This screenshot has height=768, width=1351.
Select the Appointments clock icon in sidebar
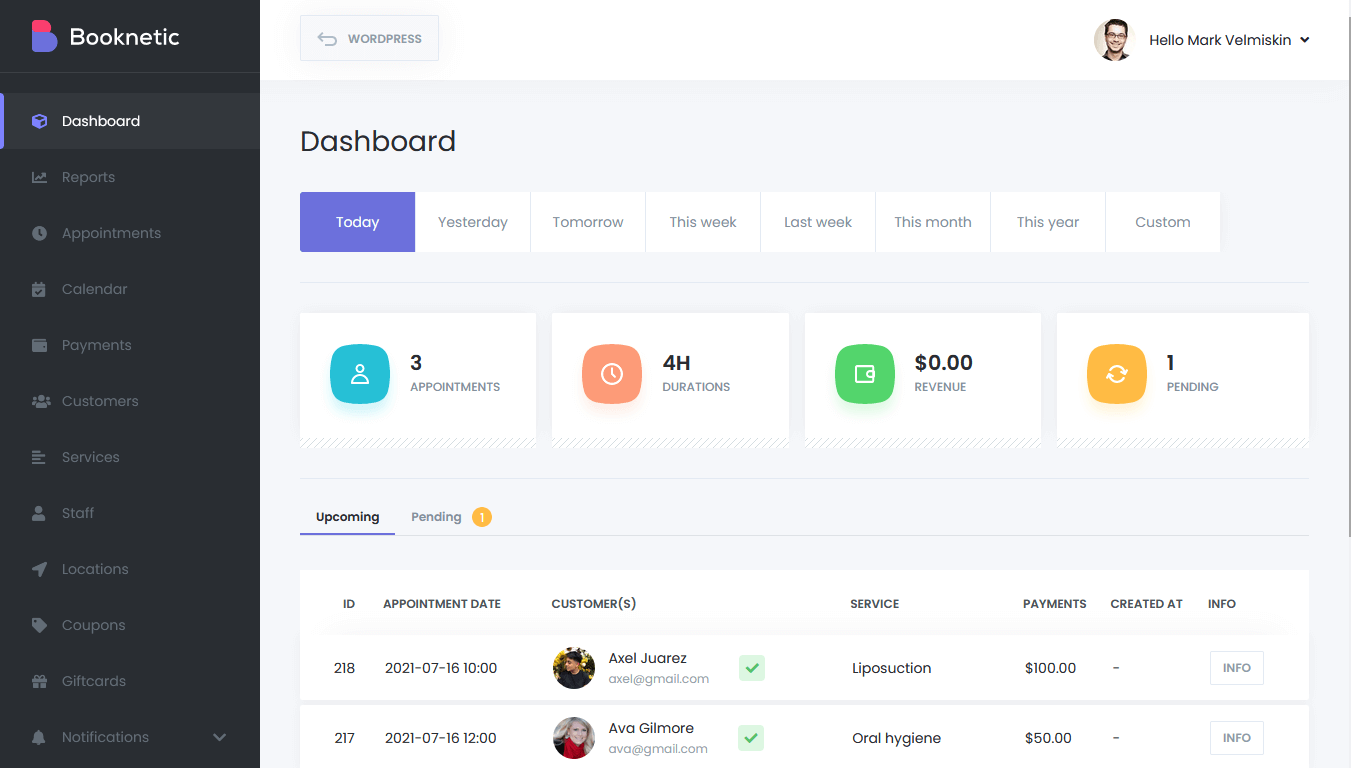coord(39,232)
